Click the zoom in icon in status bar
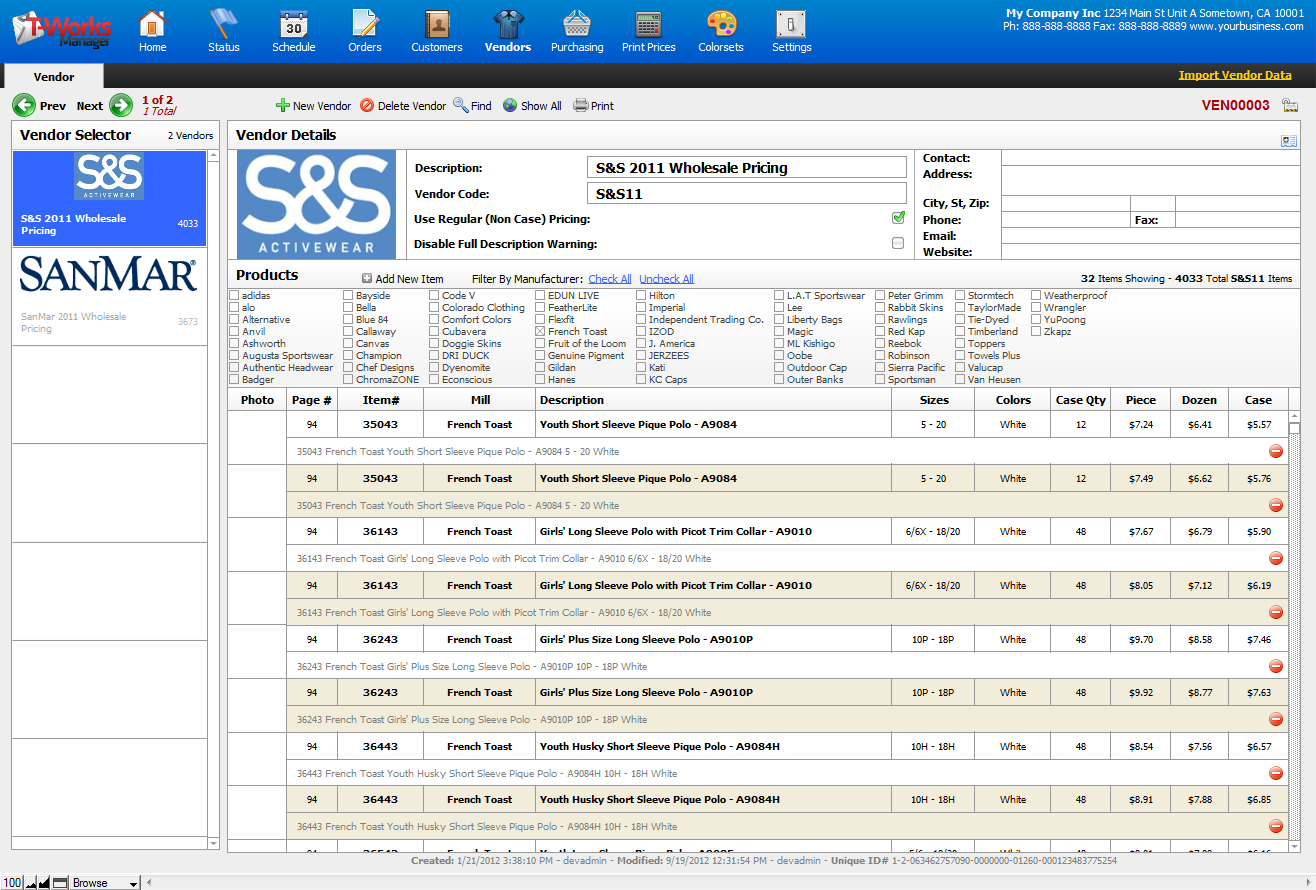 click(44, 882)
